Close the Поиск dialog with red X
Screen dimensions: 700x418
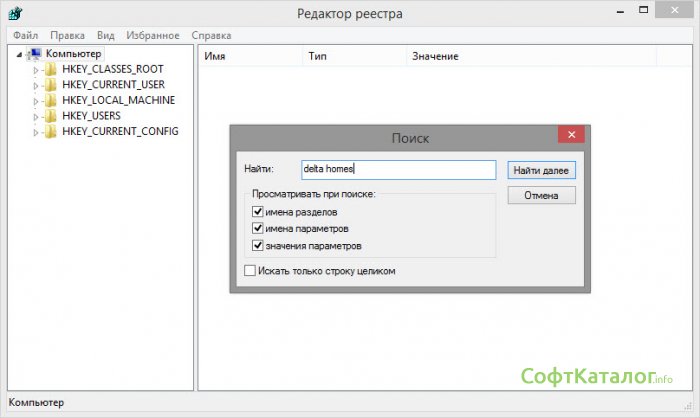[571, 135]
